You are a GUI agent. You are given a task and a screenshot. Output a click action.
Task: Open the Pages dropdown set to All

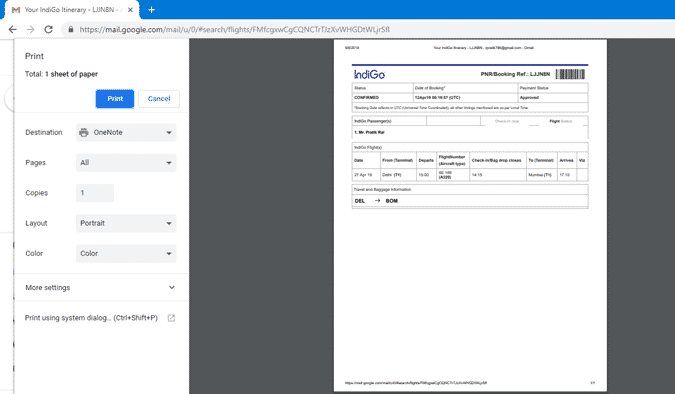[x=126, y=163]
